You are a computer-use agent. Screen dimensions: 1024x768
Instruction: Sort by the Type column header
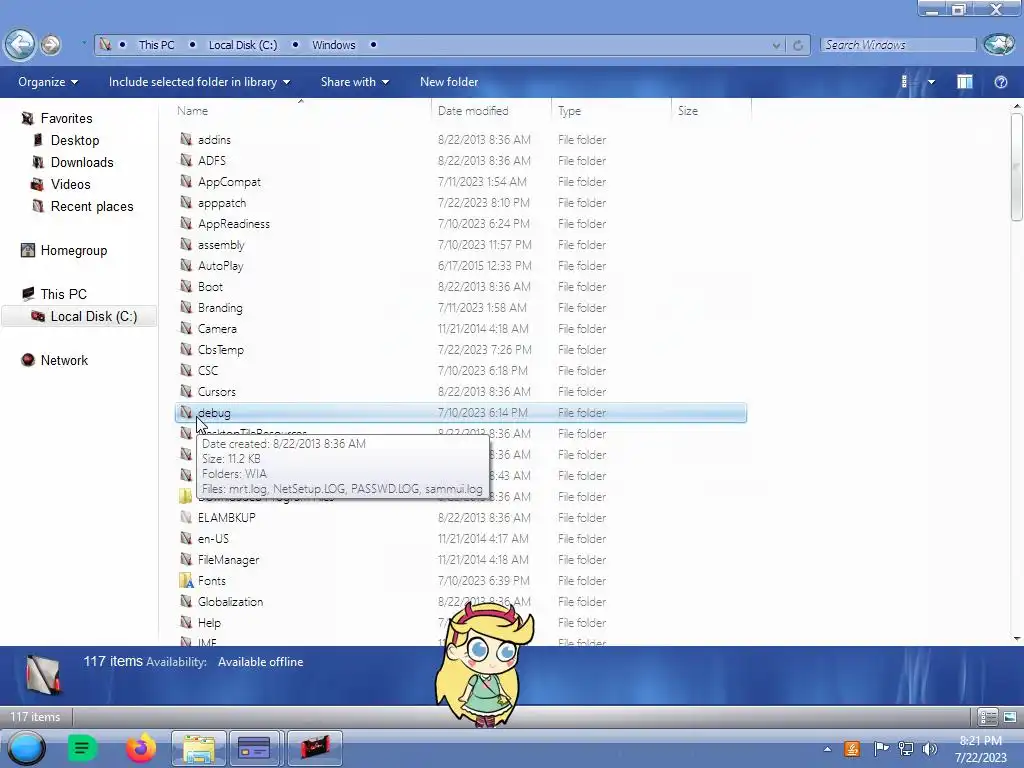coord(569,111)
